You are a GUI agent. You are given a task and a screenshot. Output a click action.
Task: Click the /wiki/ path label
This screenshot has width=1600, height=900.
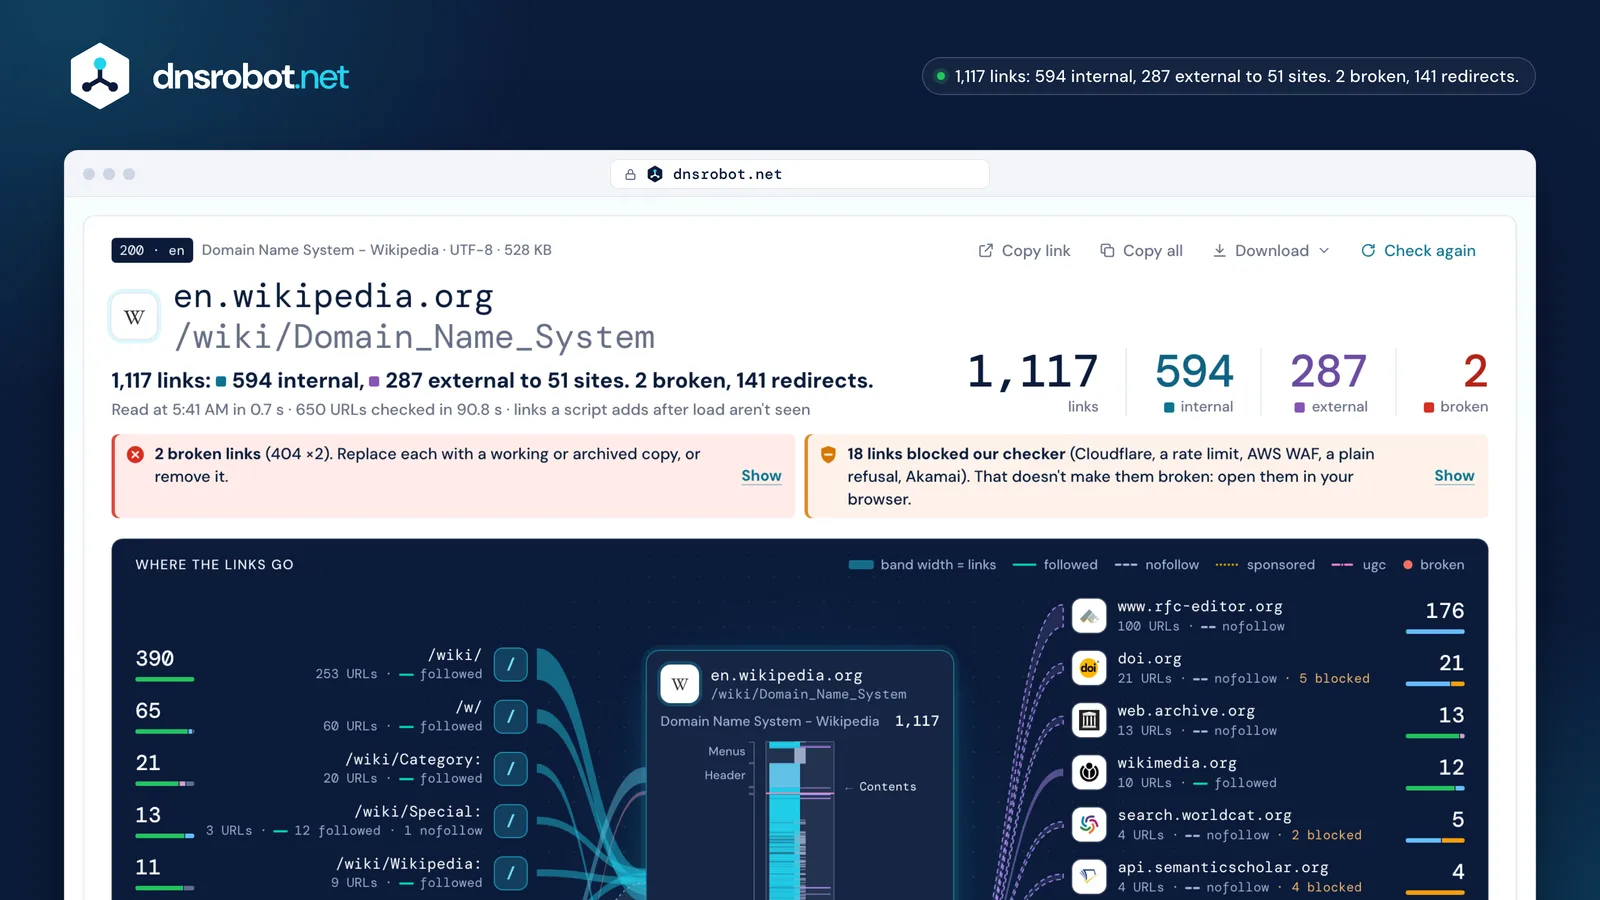point(455,655)
